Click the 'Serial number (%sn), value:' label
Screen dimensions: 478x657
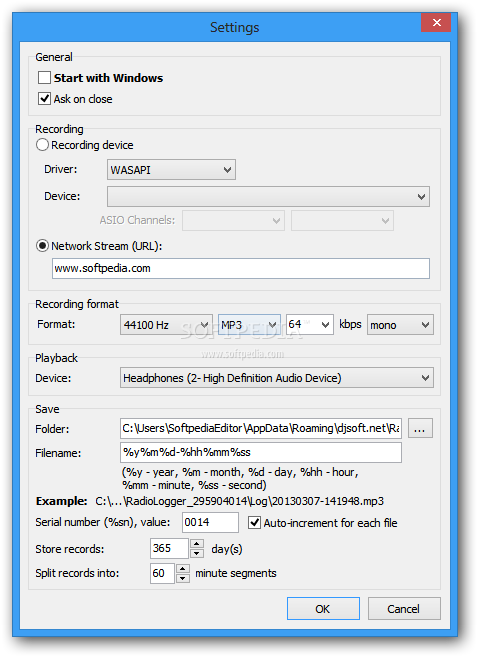(103, 522)
